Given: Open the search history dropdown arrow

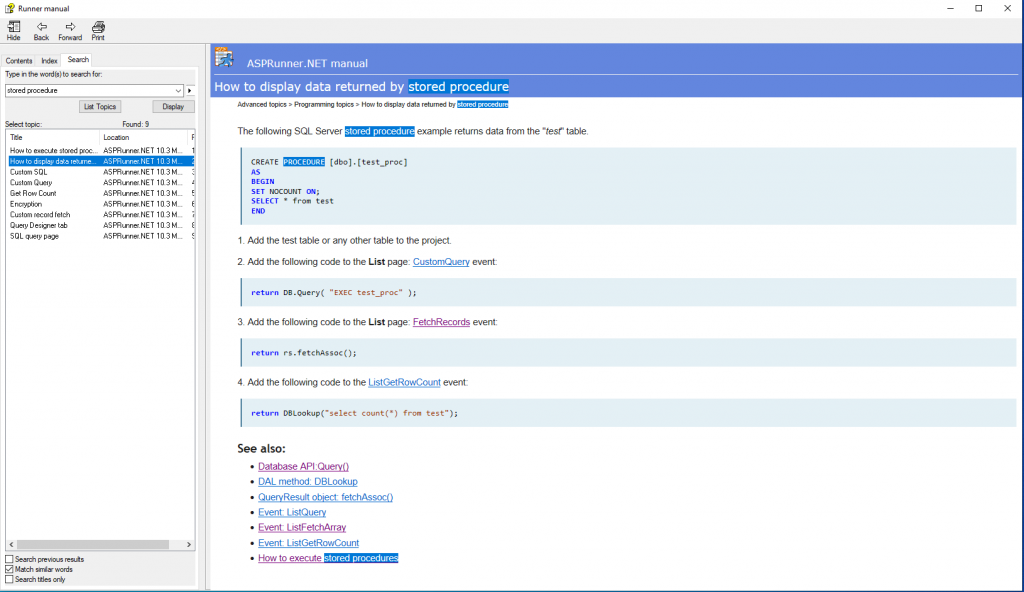Looking at the screenshot, I should click(x=178, y=91).
